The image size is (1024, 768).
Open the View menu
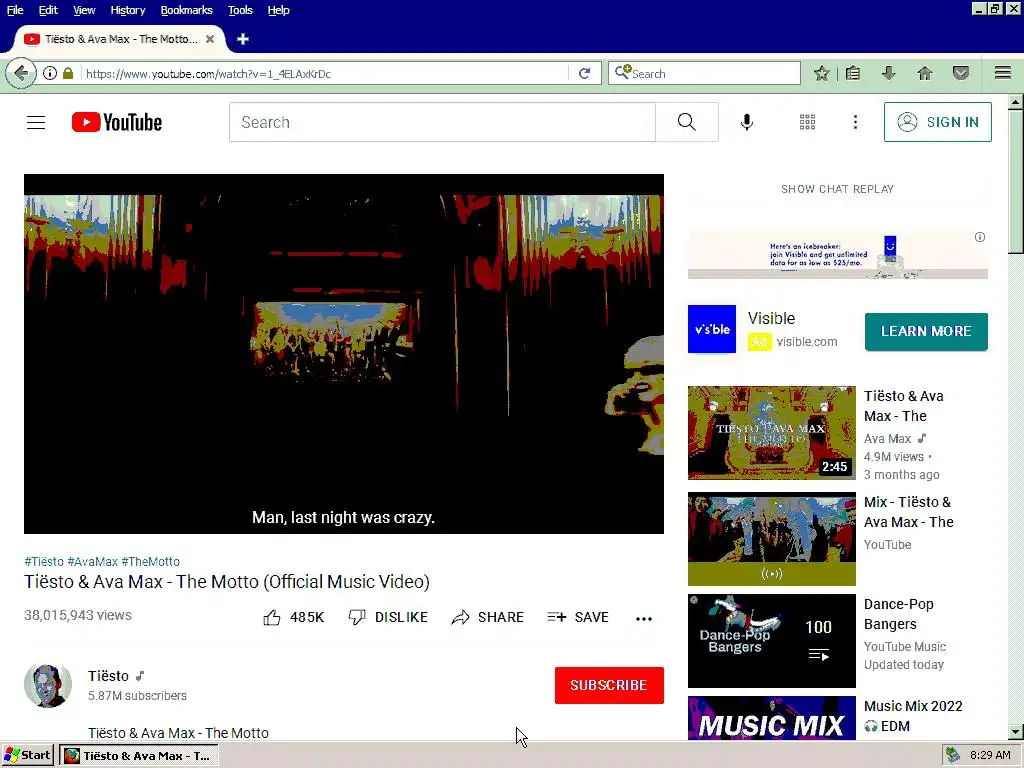click(84, 10)
